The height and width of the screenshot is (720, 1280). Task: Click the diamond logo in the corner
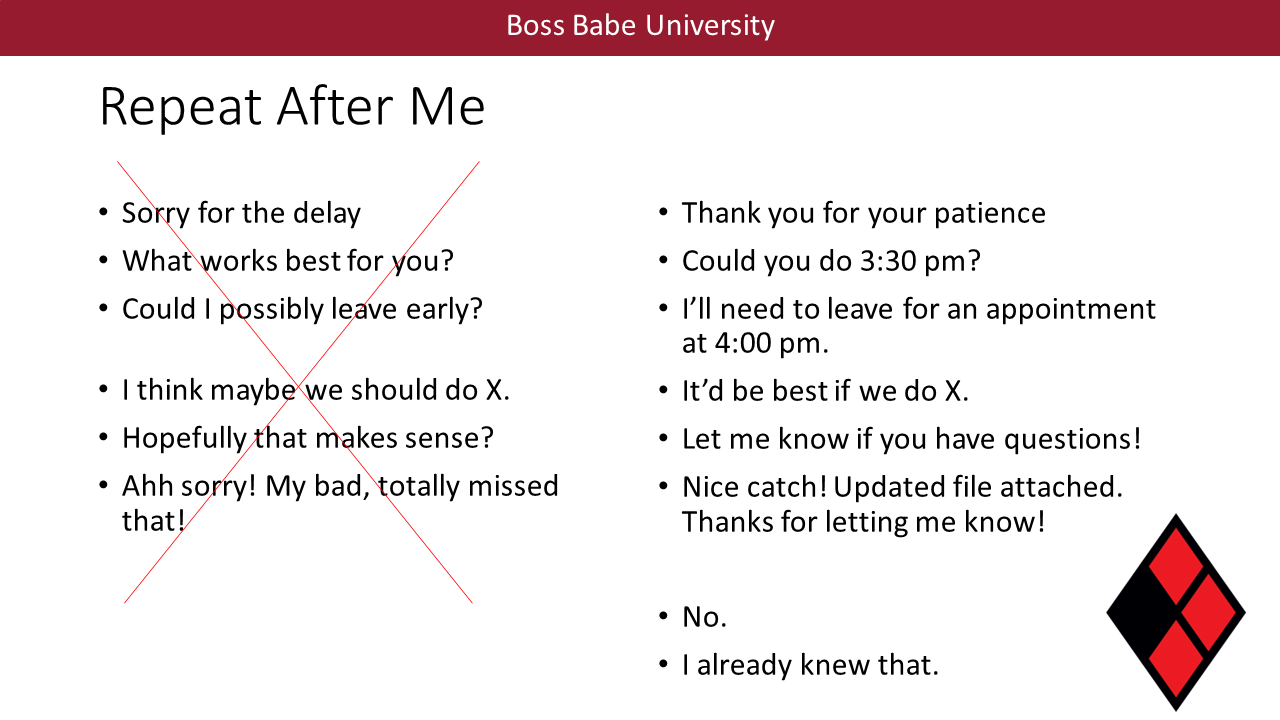point(1175,612)
